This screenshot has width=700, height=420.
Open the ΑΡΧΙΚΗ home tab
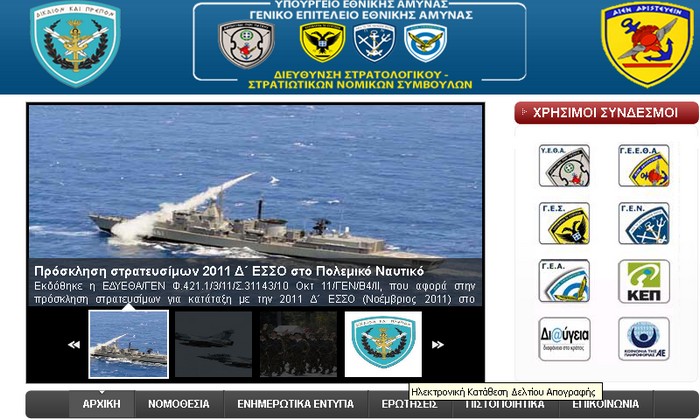coord(101,404)
